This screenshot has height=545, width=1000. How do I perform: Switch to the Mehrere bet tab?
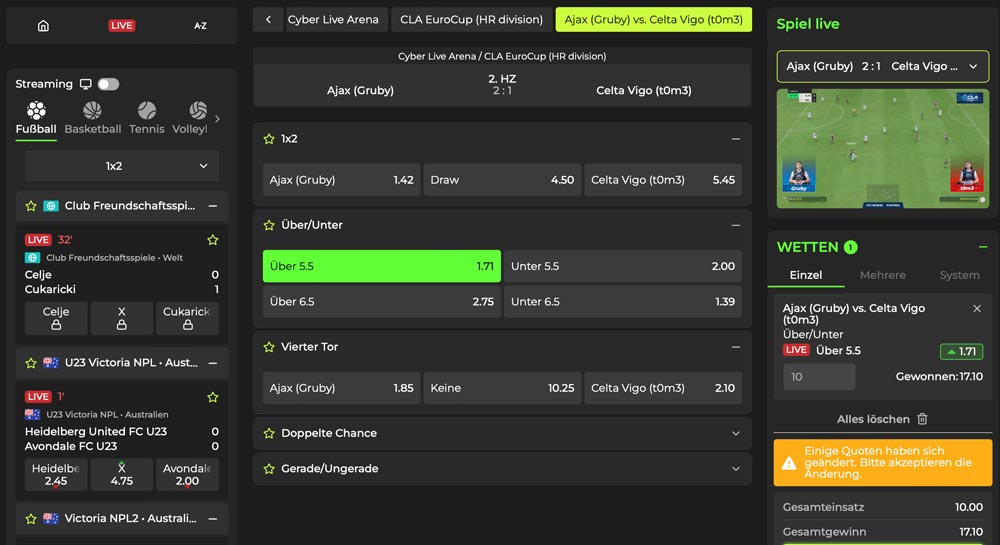[882, 275]
